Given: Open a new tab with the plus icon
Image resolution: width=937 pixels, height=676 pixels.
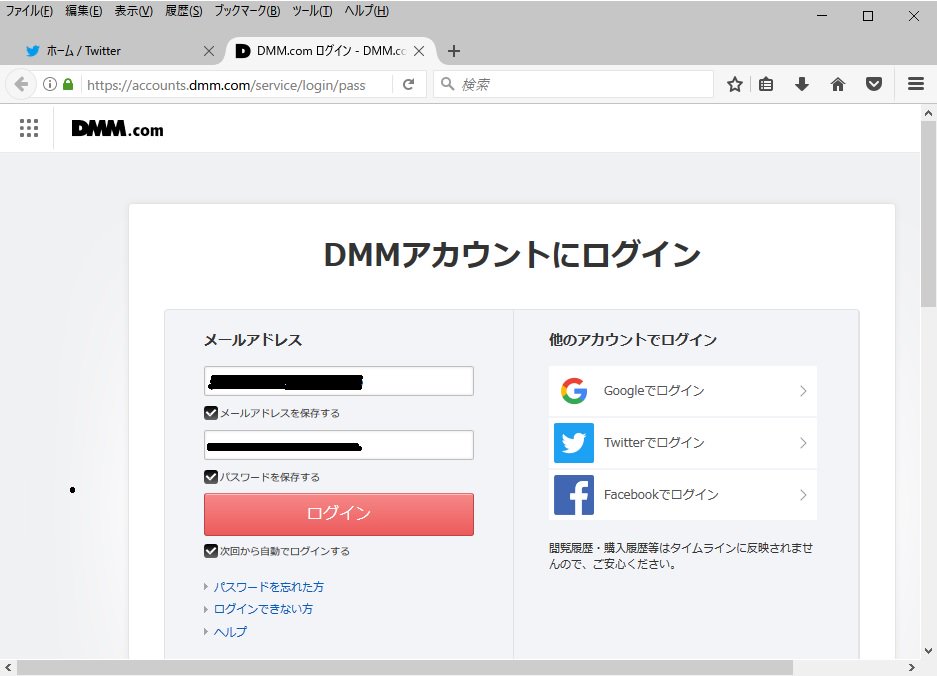Looking at the screenshot, I should pyautogui.click(x=454, y=51).
